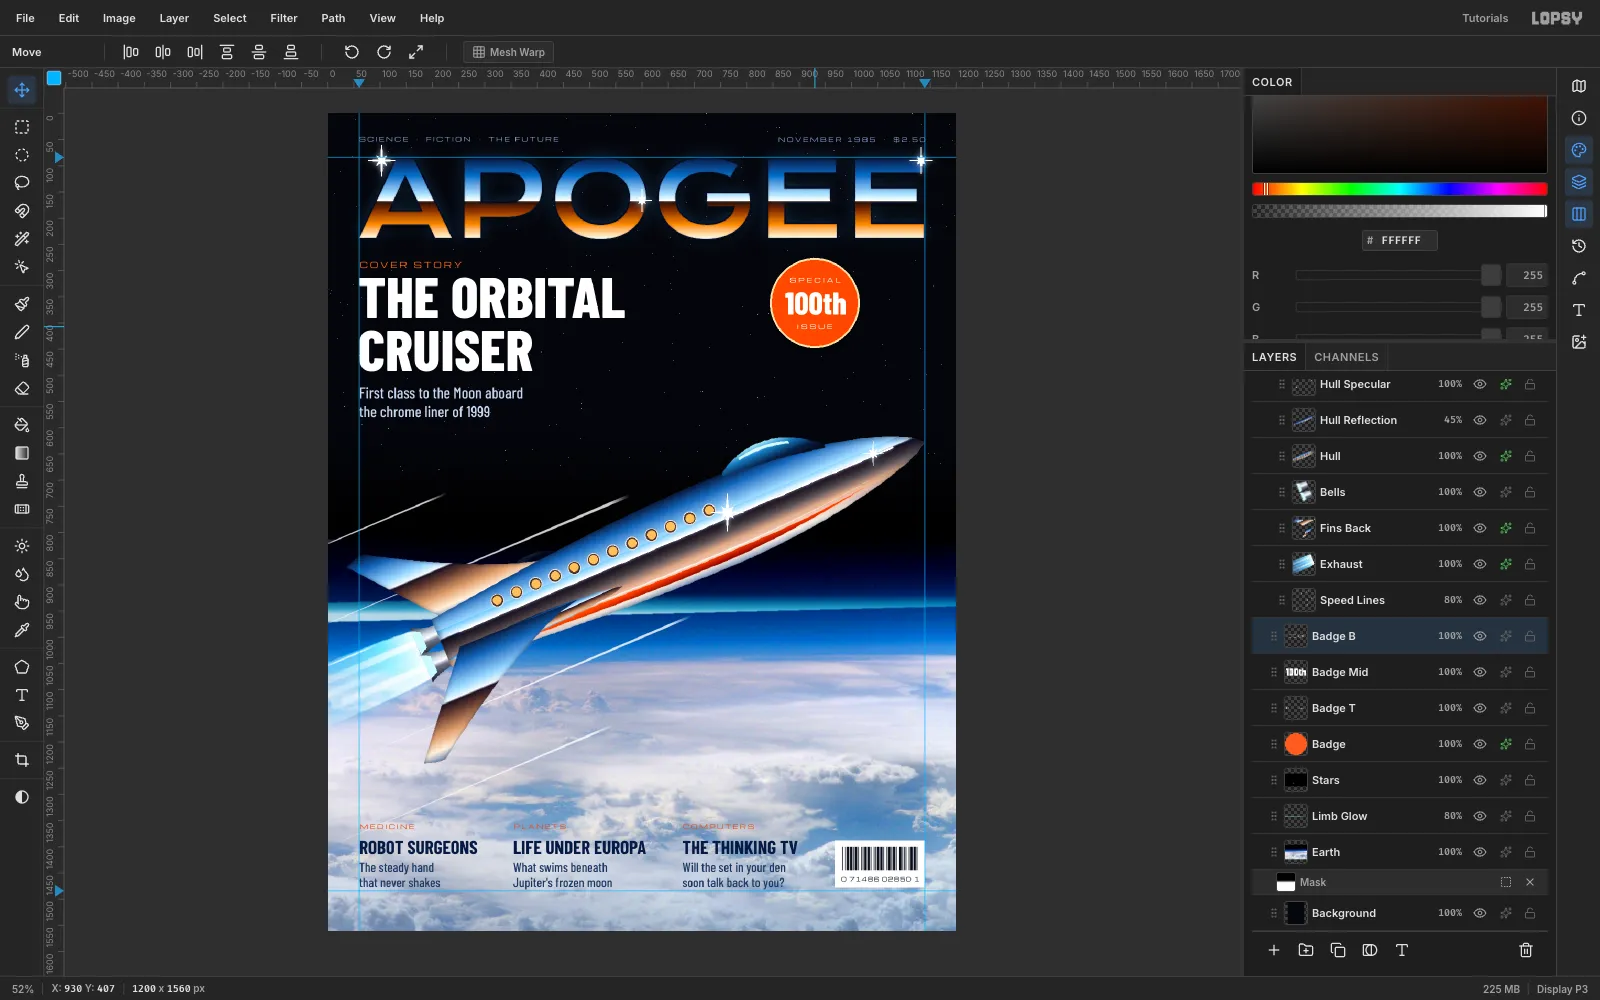Click the expand to fullscreen icon

416,52
